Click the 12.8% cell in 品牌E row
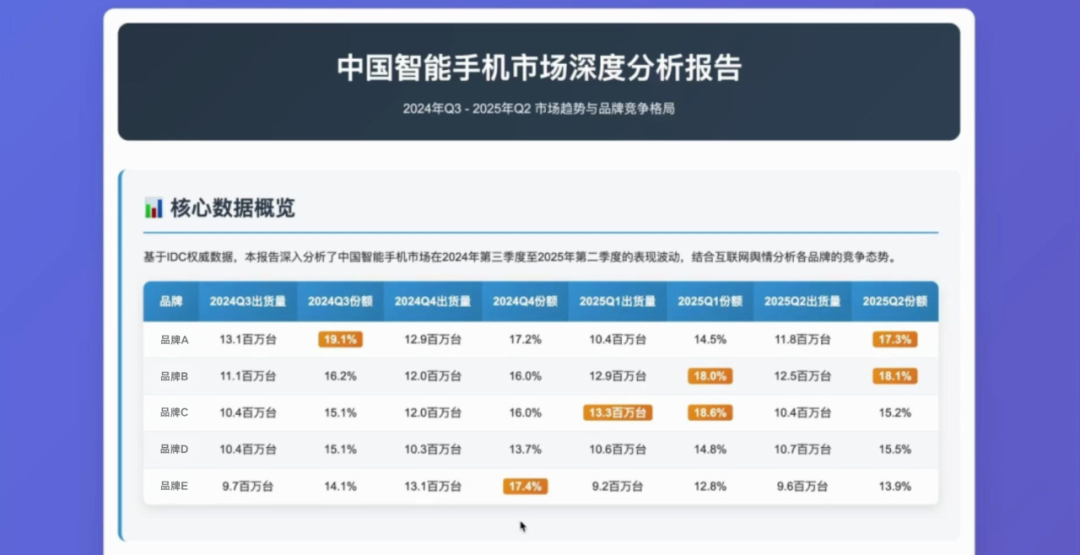This screenshot has width=1080, height=555. pos(710,485)
